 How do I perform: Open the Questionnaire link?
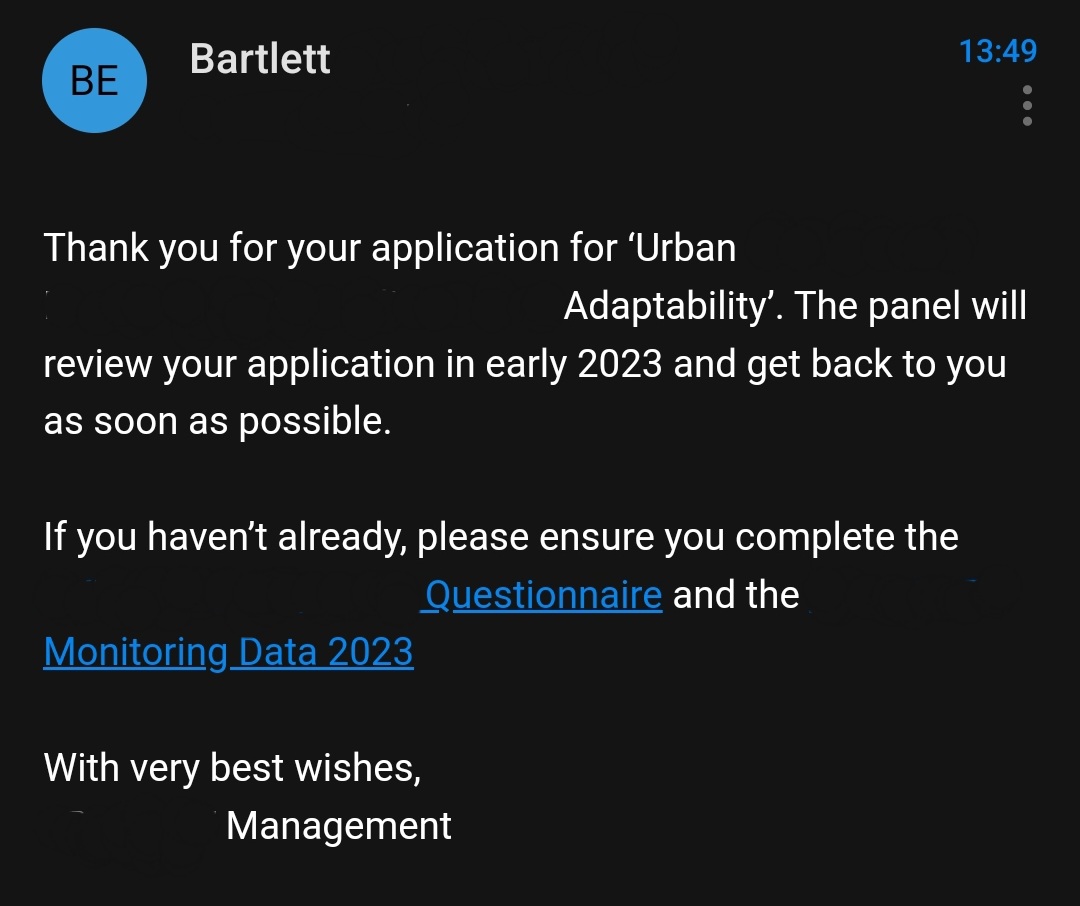pos(543,595)
